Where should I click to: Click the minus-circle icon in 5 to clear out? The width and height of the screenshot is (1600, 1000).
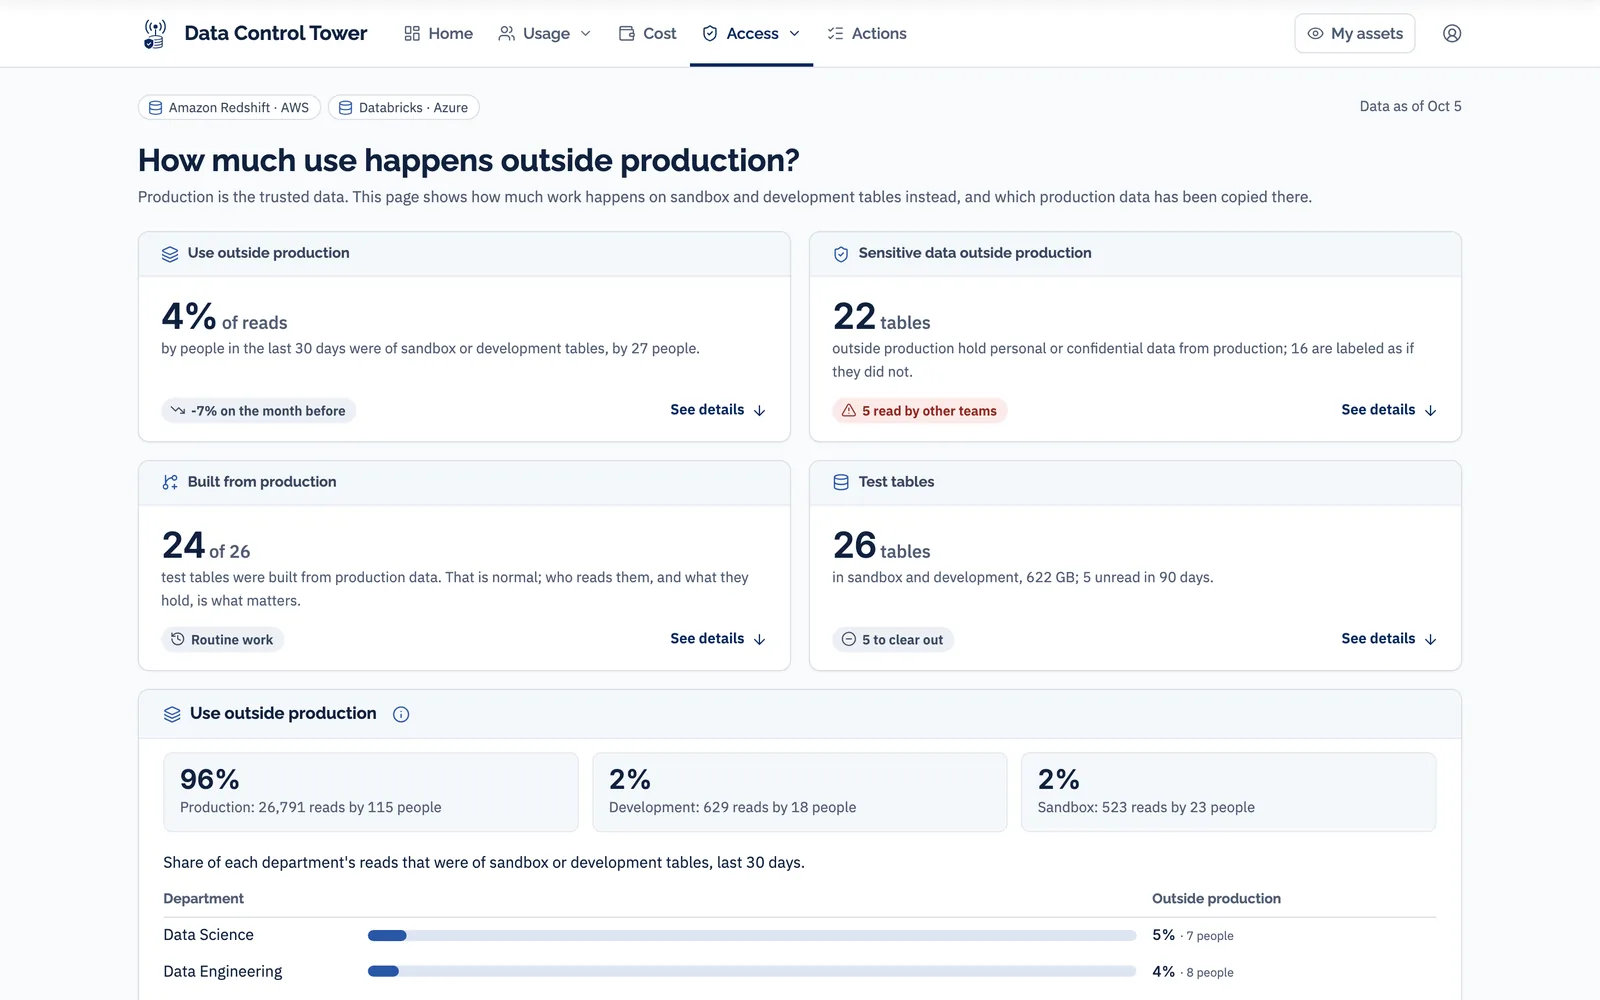[x=849, y=639]
